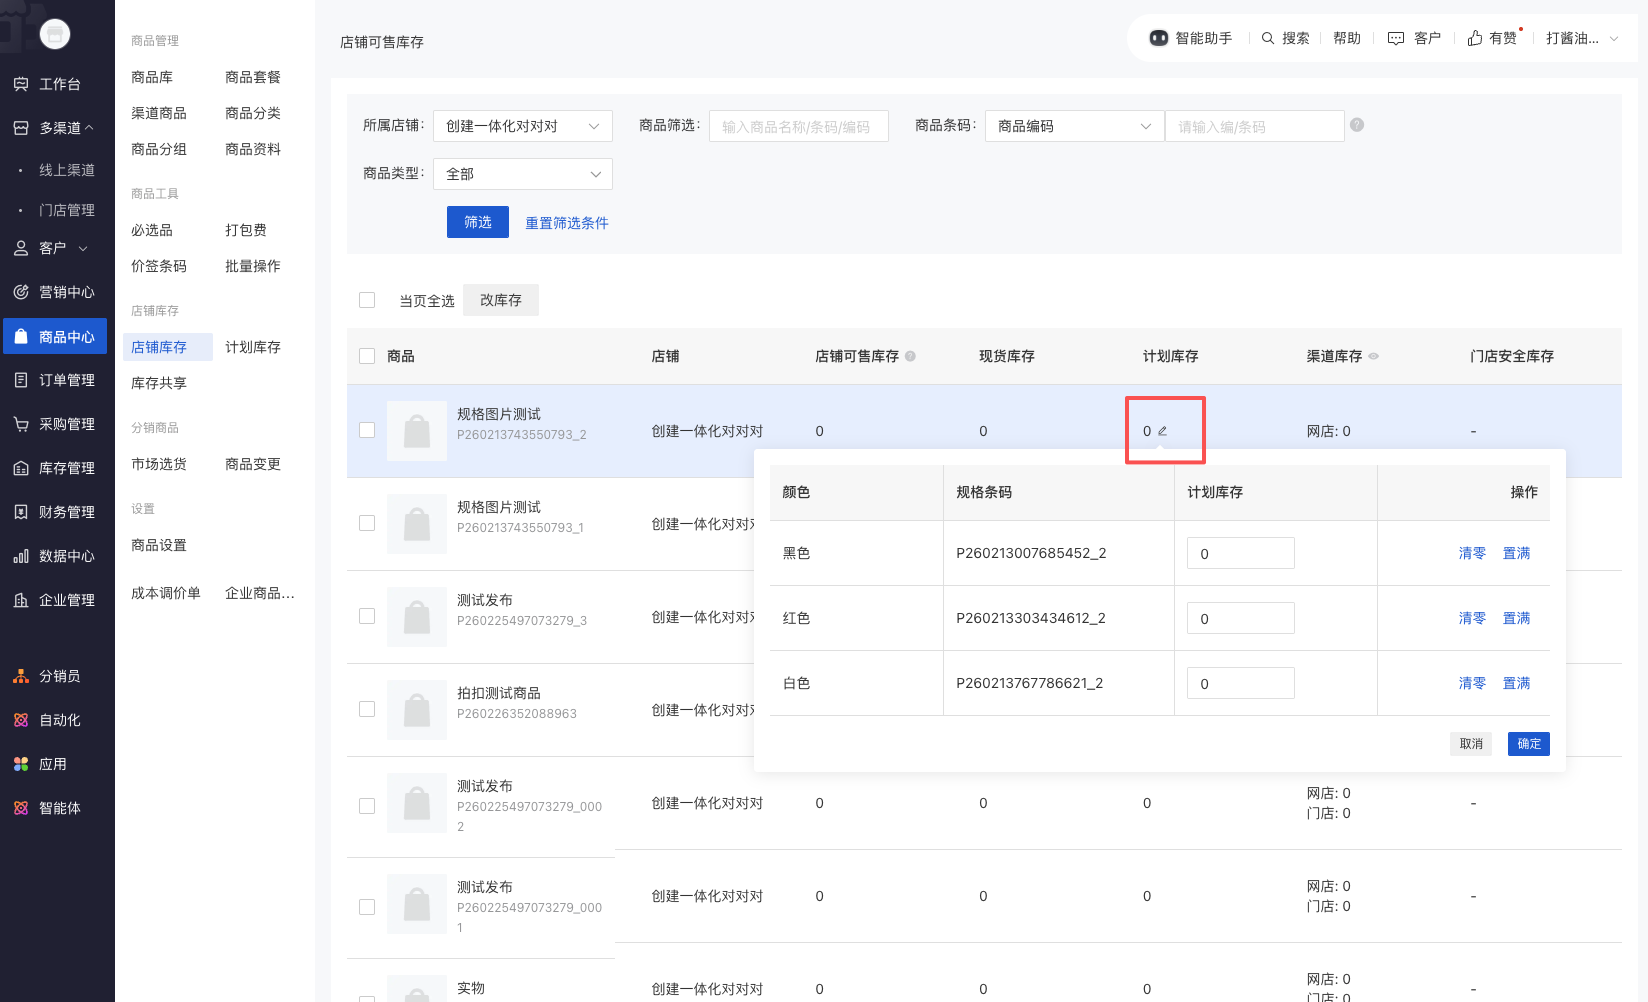Click the blue 确定 button in the popup
The width and height of the screenshot is (1648, 1002).
[x=1528, y=744]
